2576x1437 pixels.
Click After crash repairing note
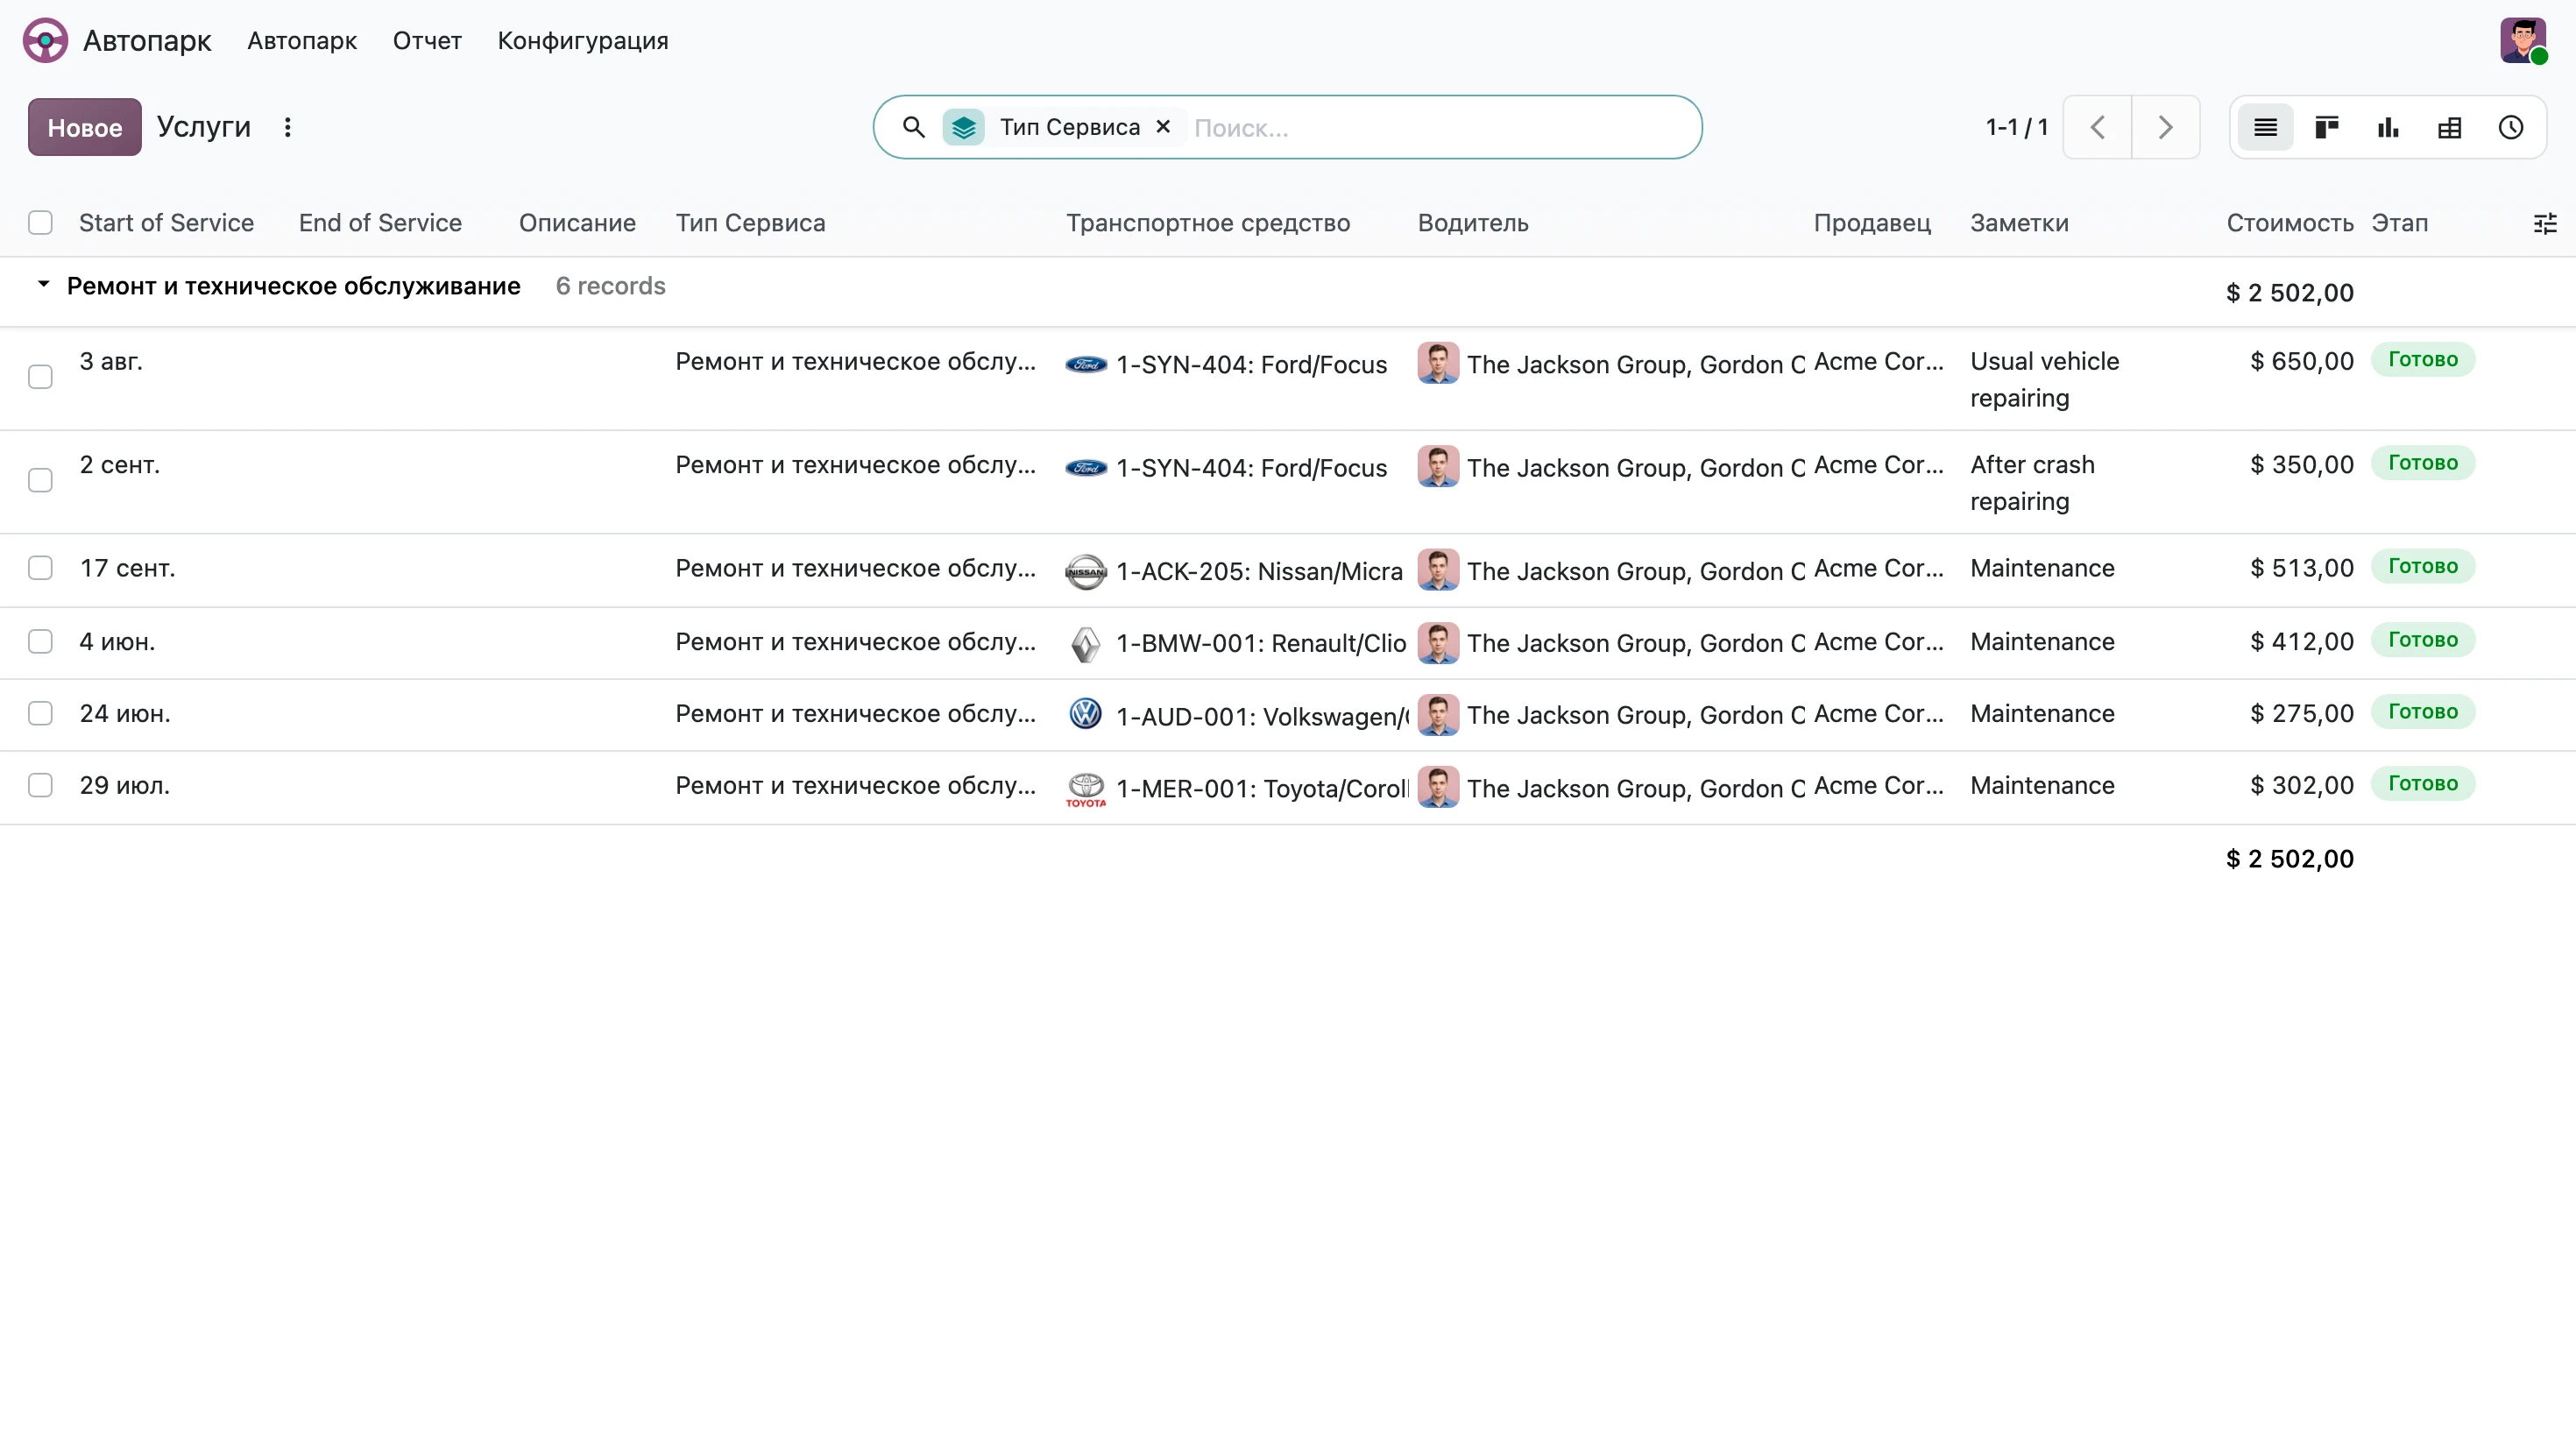coord(2032,483)
